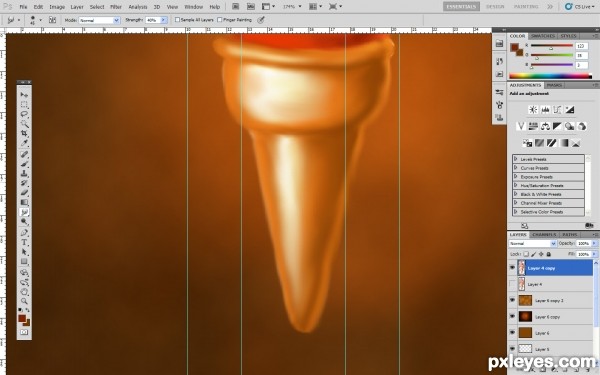Viewport: 600px width, 375px height.
Task: Add a Levels adjustment
Action: tap(545, 110)
